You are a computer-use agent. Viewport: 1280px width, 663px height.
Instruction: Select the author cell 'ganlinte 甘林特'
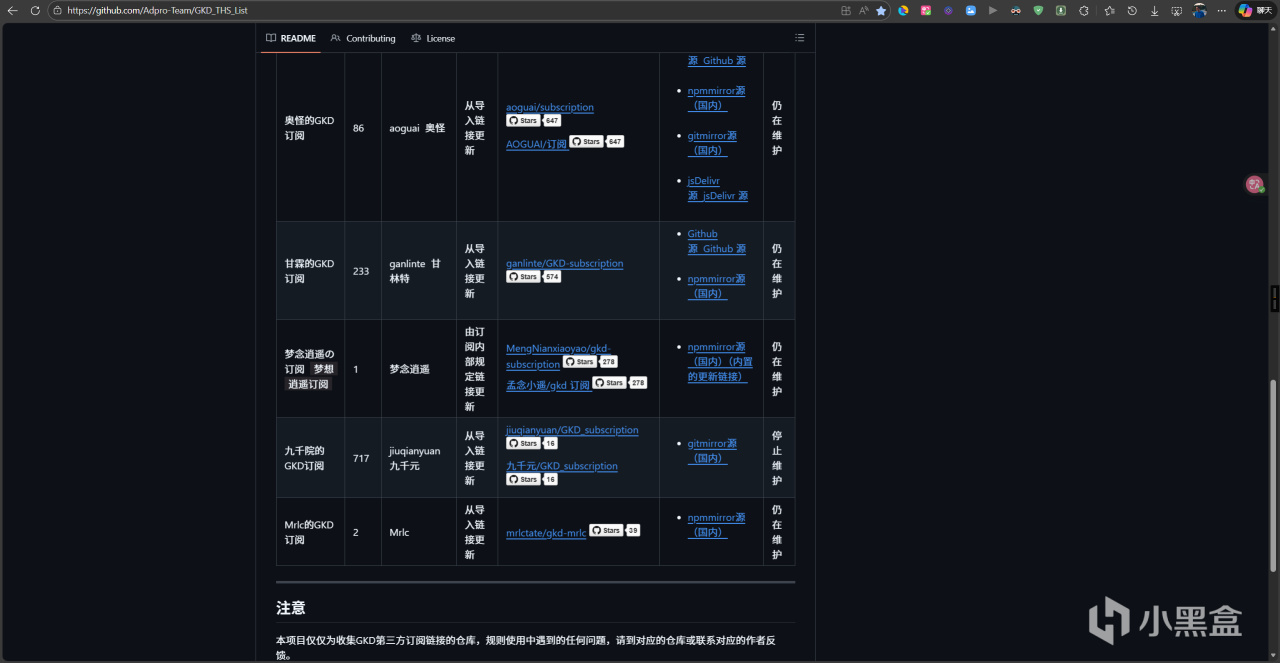point(419,271)
